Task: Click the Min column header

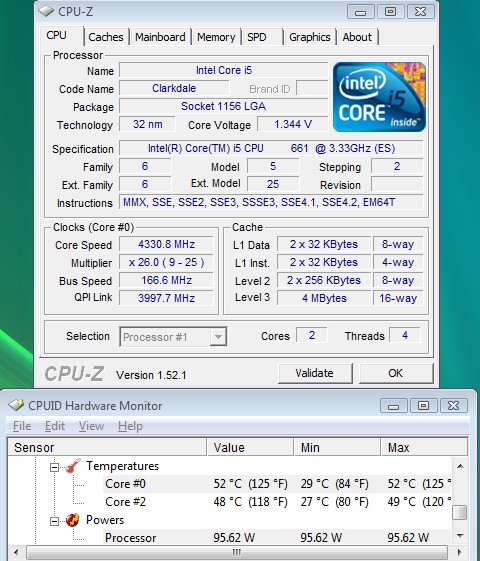Action: (x=338, y=447)
